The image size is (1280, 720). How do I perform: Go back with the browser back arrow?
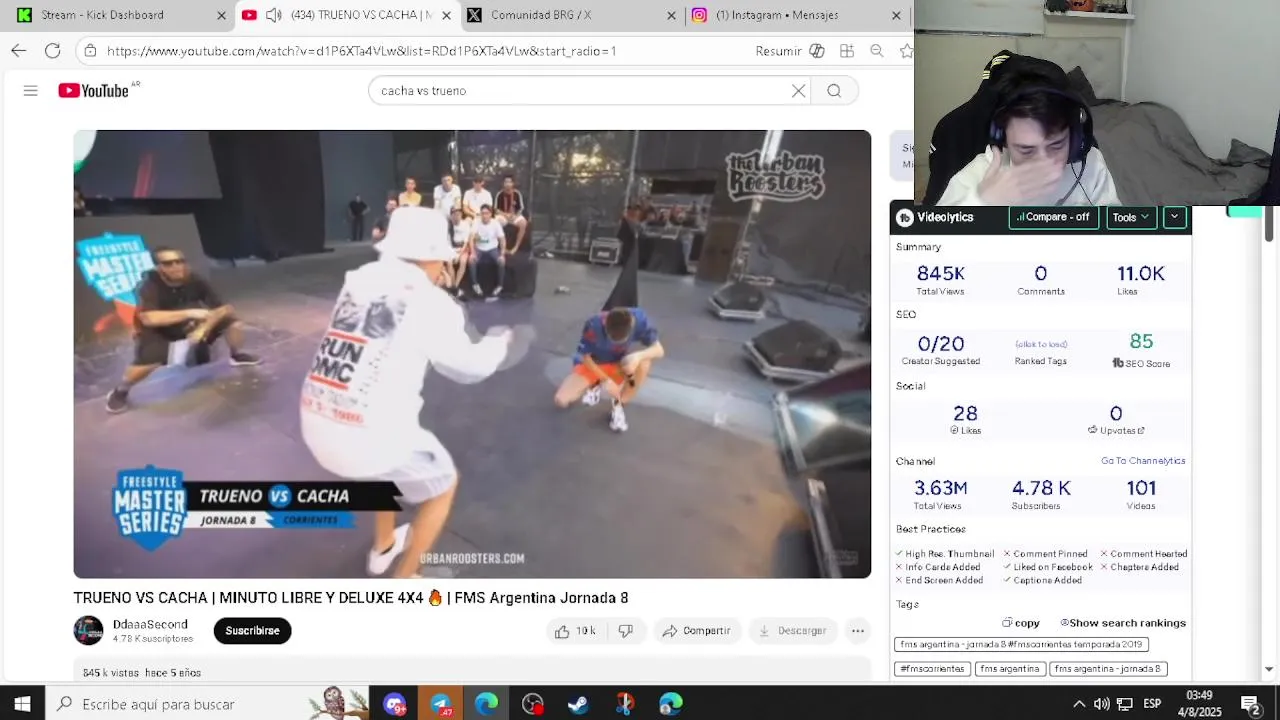(x=18, y=51)
